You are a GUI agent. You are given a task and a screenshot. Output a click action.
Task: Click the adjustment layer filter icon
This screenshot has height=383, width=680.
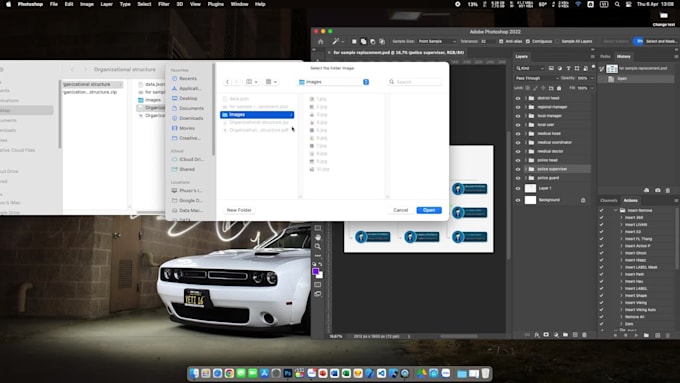click(560, 69)
